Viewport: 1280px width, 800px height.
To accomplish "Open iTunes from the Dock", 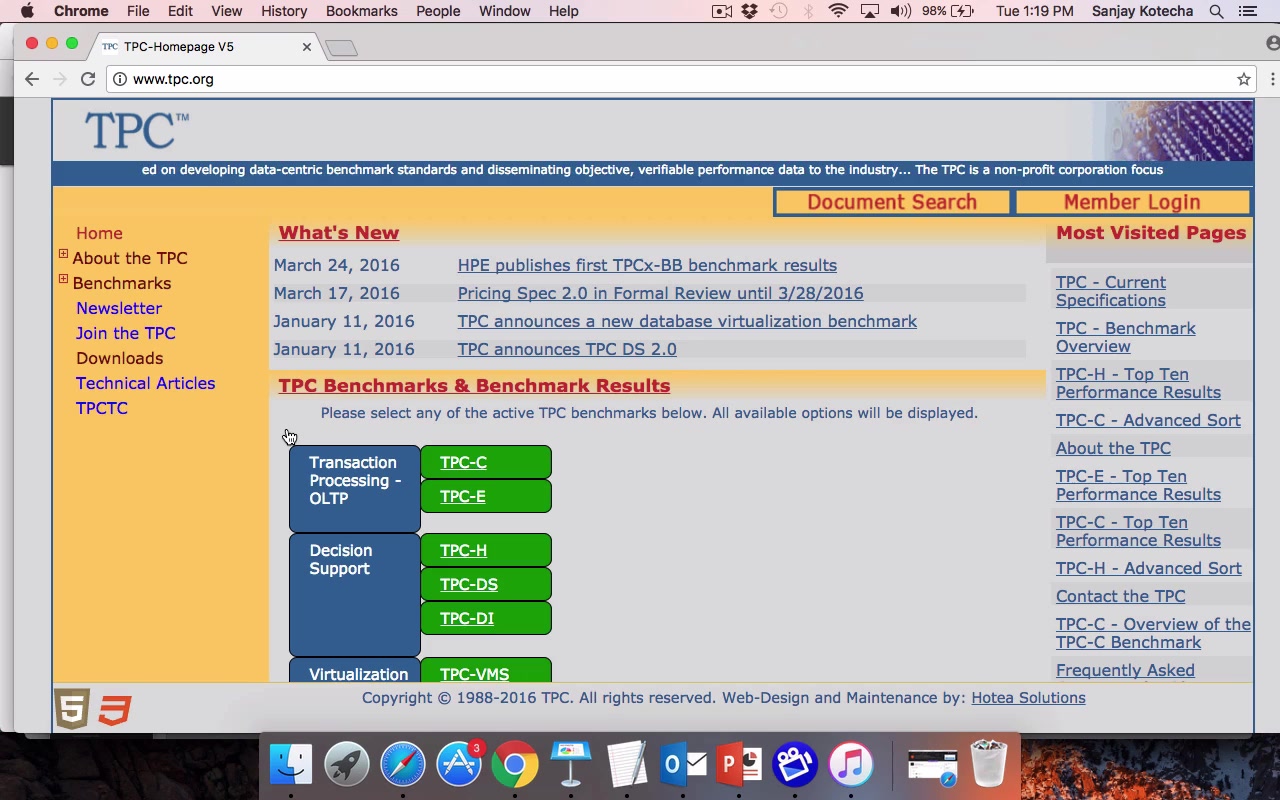I will click(x=851, y=765).
